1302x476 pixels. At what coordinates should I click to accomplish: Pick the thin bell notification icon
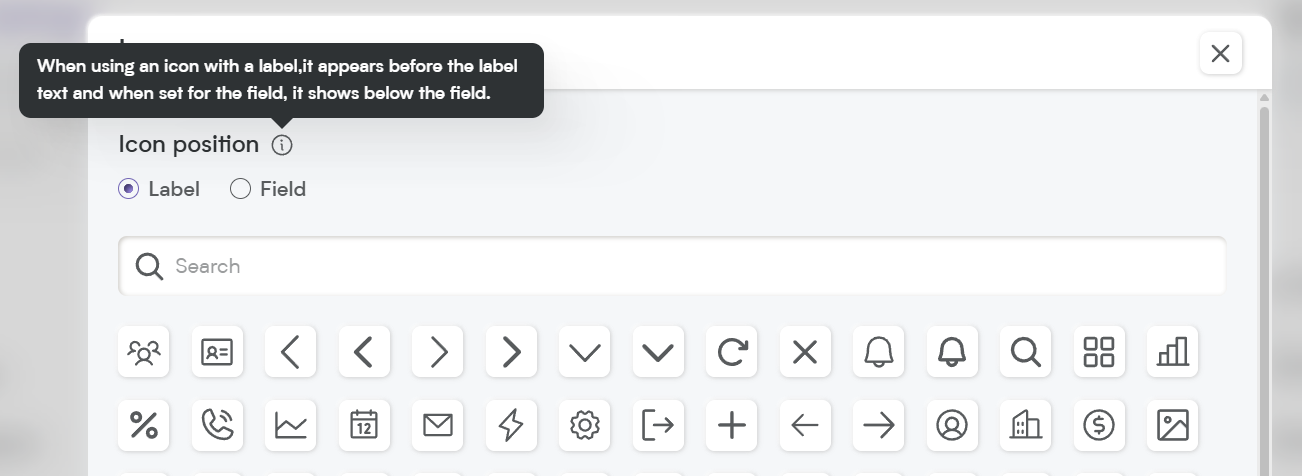pyautogui.click(x=879, y=352)
